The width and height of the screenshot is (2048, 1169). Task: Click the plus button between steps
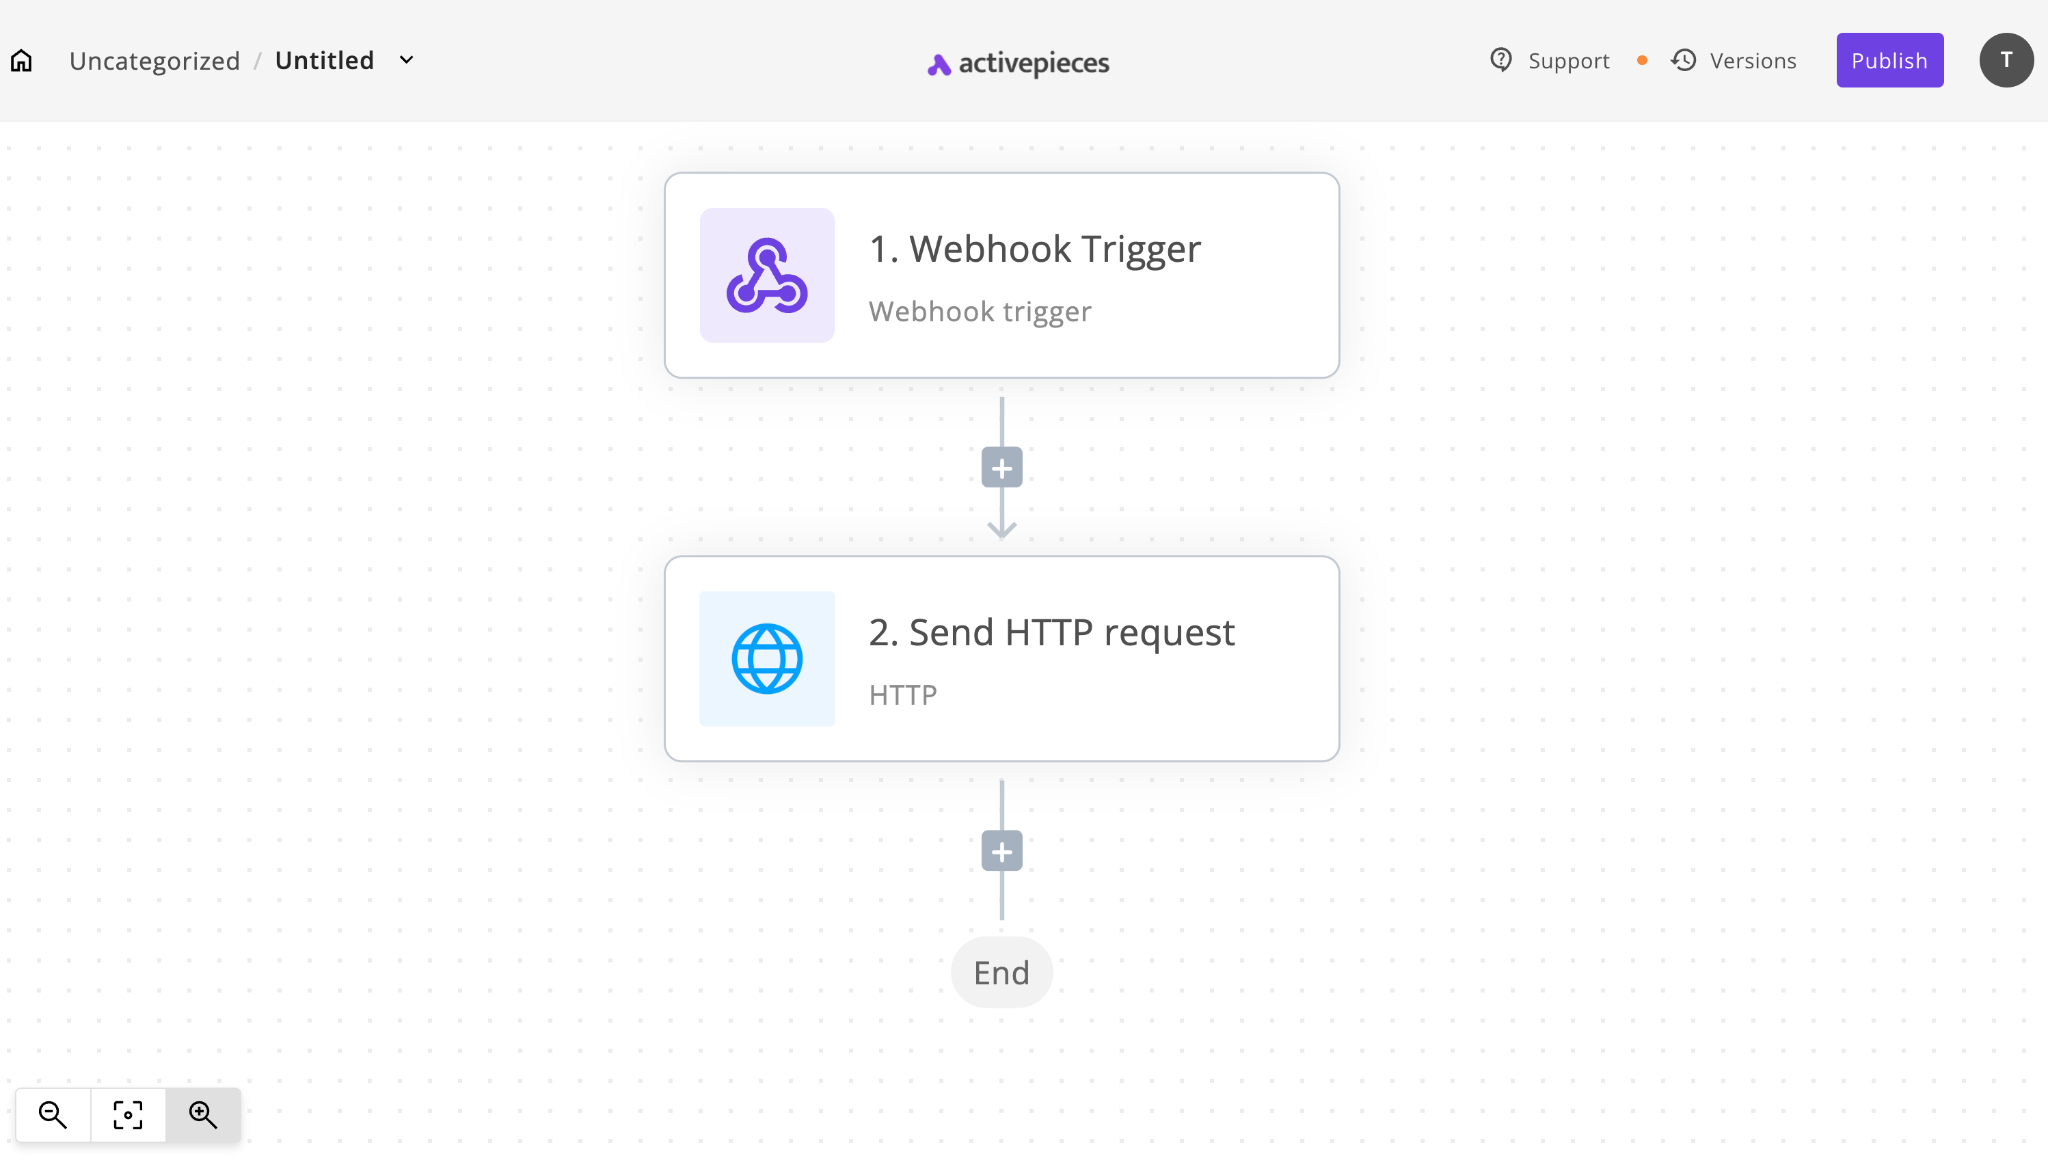click(1001, 468)
